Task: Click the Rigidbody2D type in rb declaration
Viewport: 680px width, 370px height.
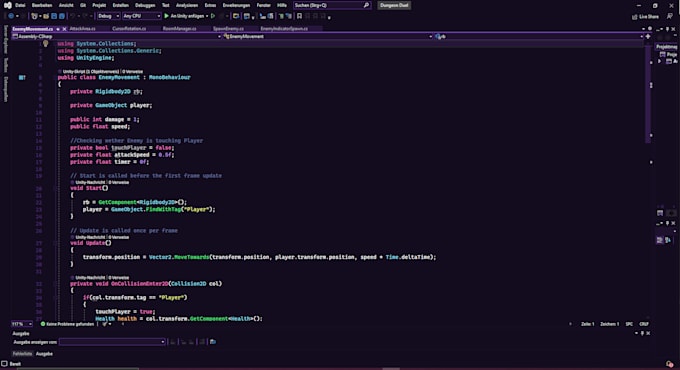Action: pyautogui.click(x=113, y=92)
